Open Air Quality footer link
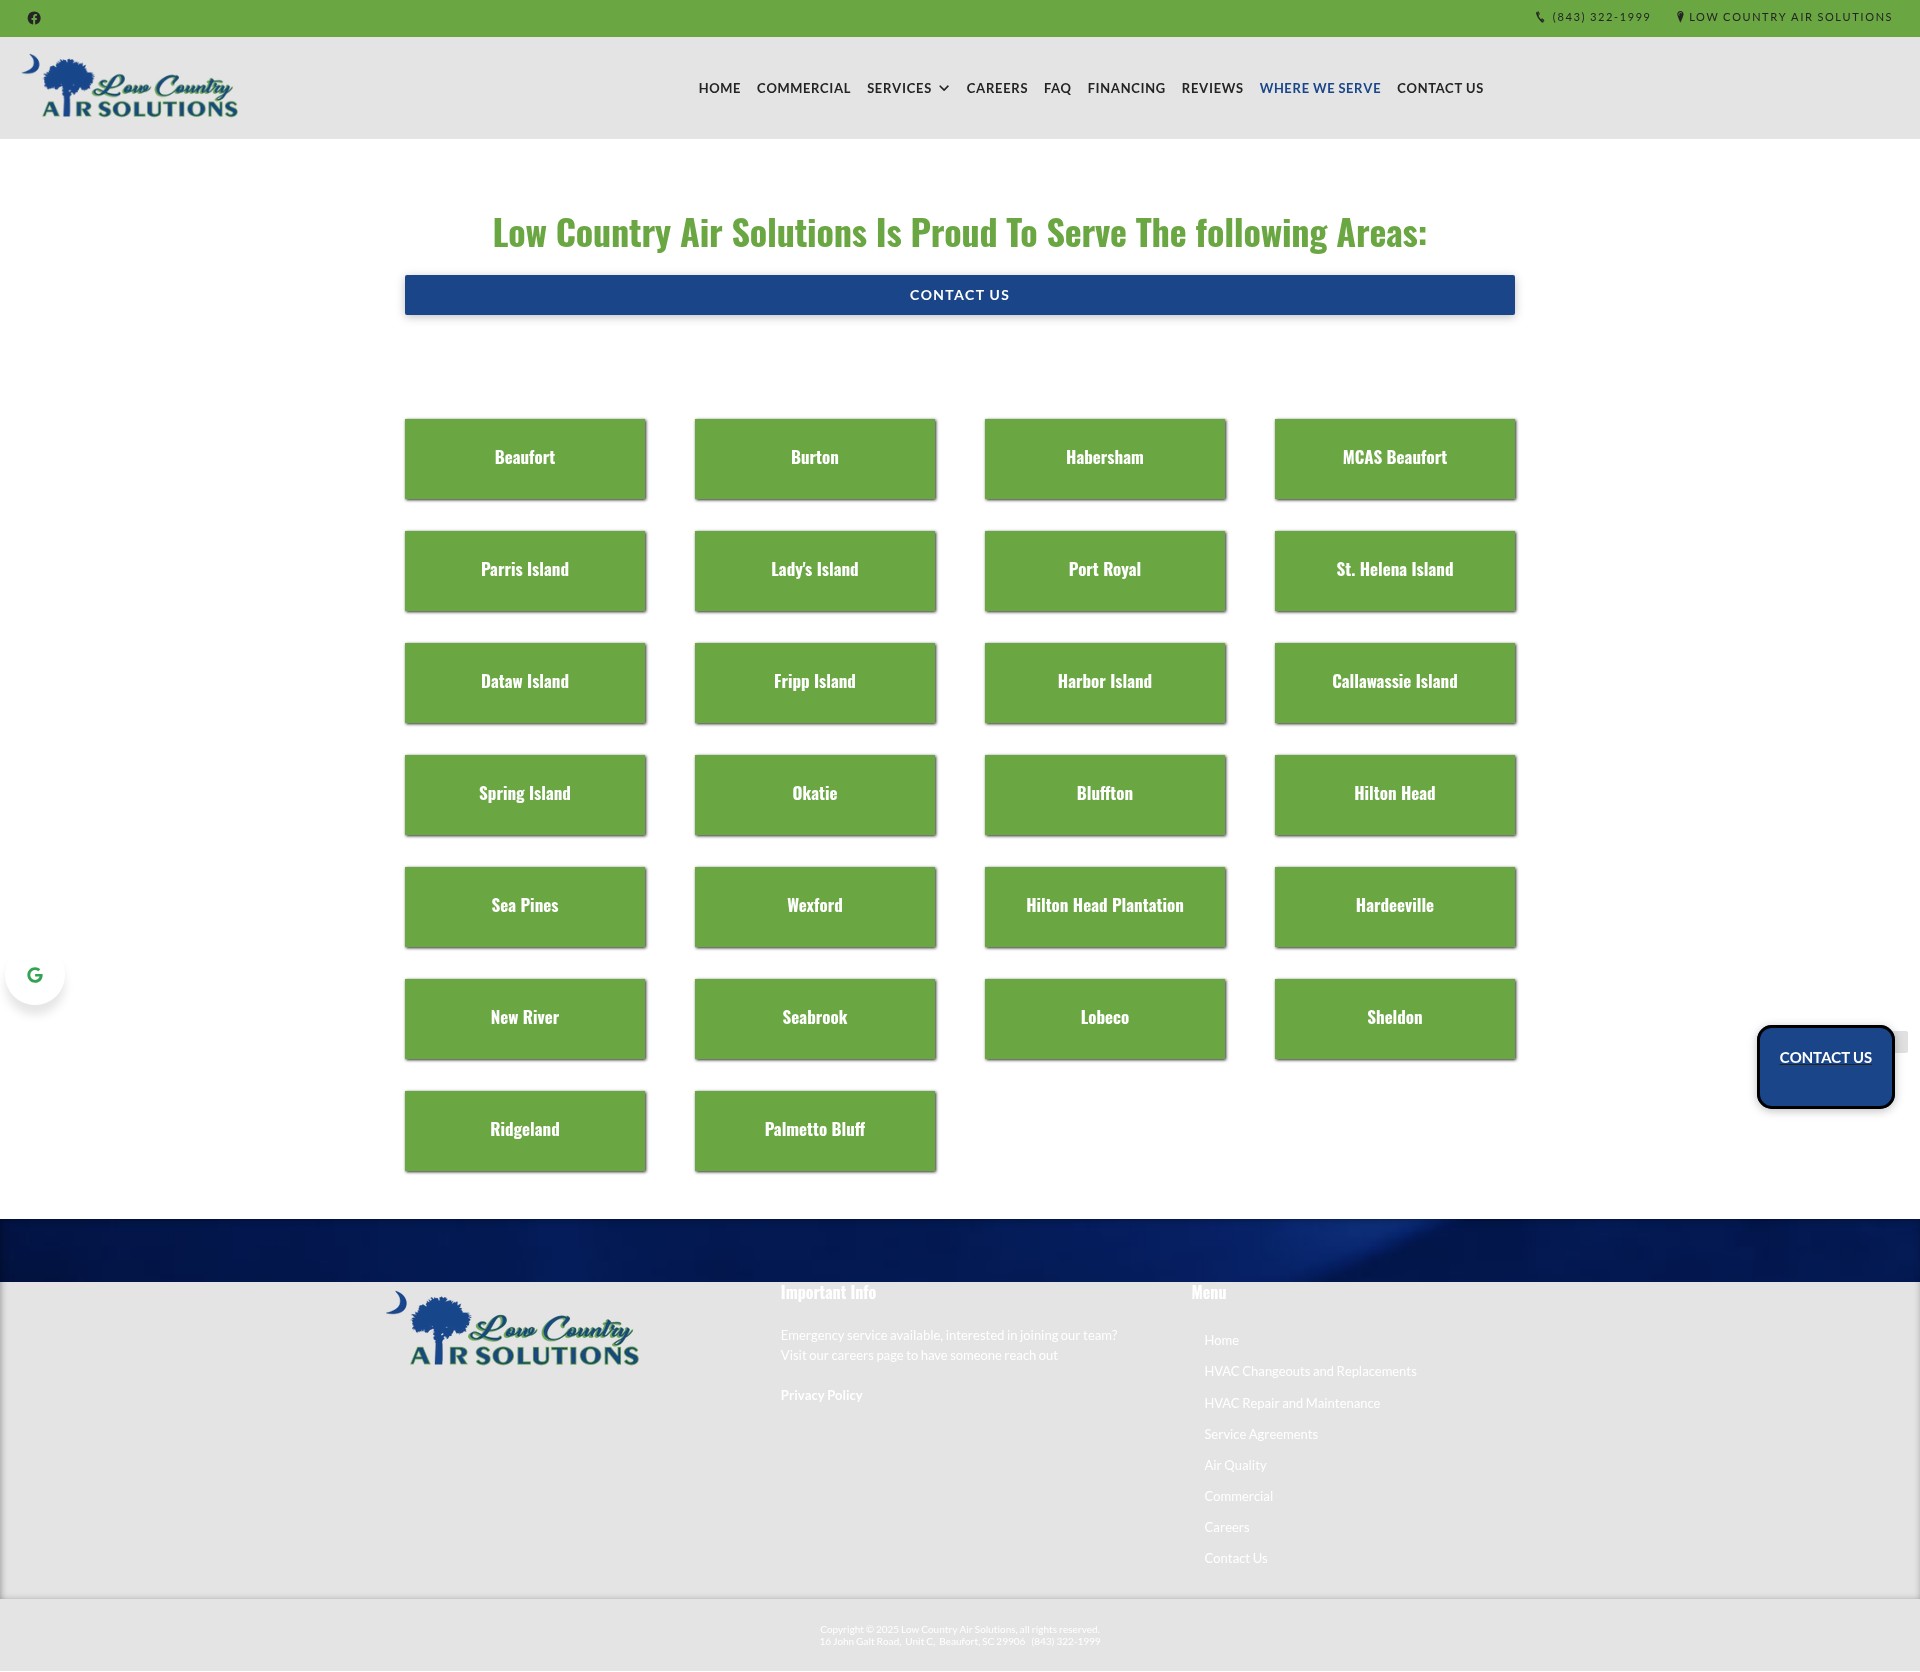The image size is (1920, 1672). [1235, 1465]
